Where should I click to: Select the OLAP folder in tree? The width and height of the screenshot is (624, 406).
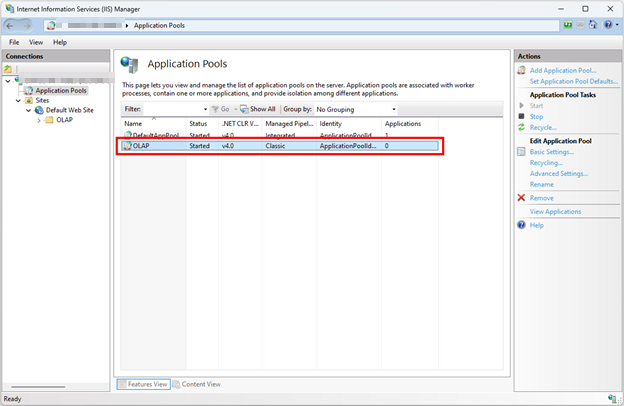pos(64,120)
